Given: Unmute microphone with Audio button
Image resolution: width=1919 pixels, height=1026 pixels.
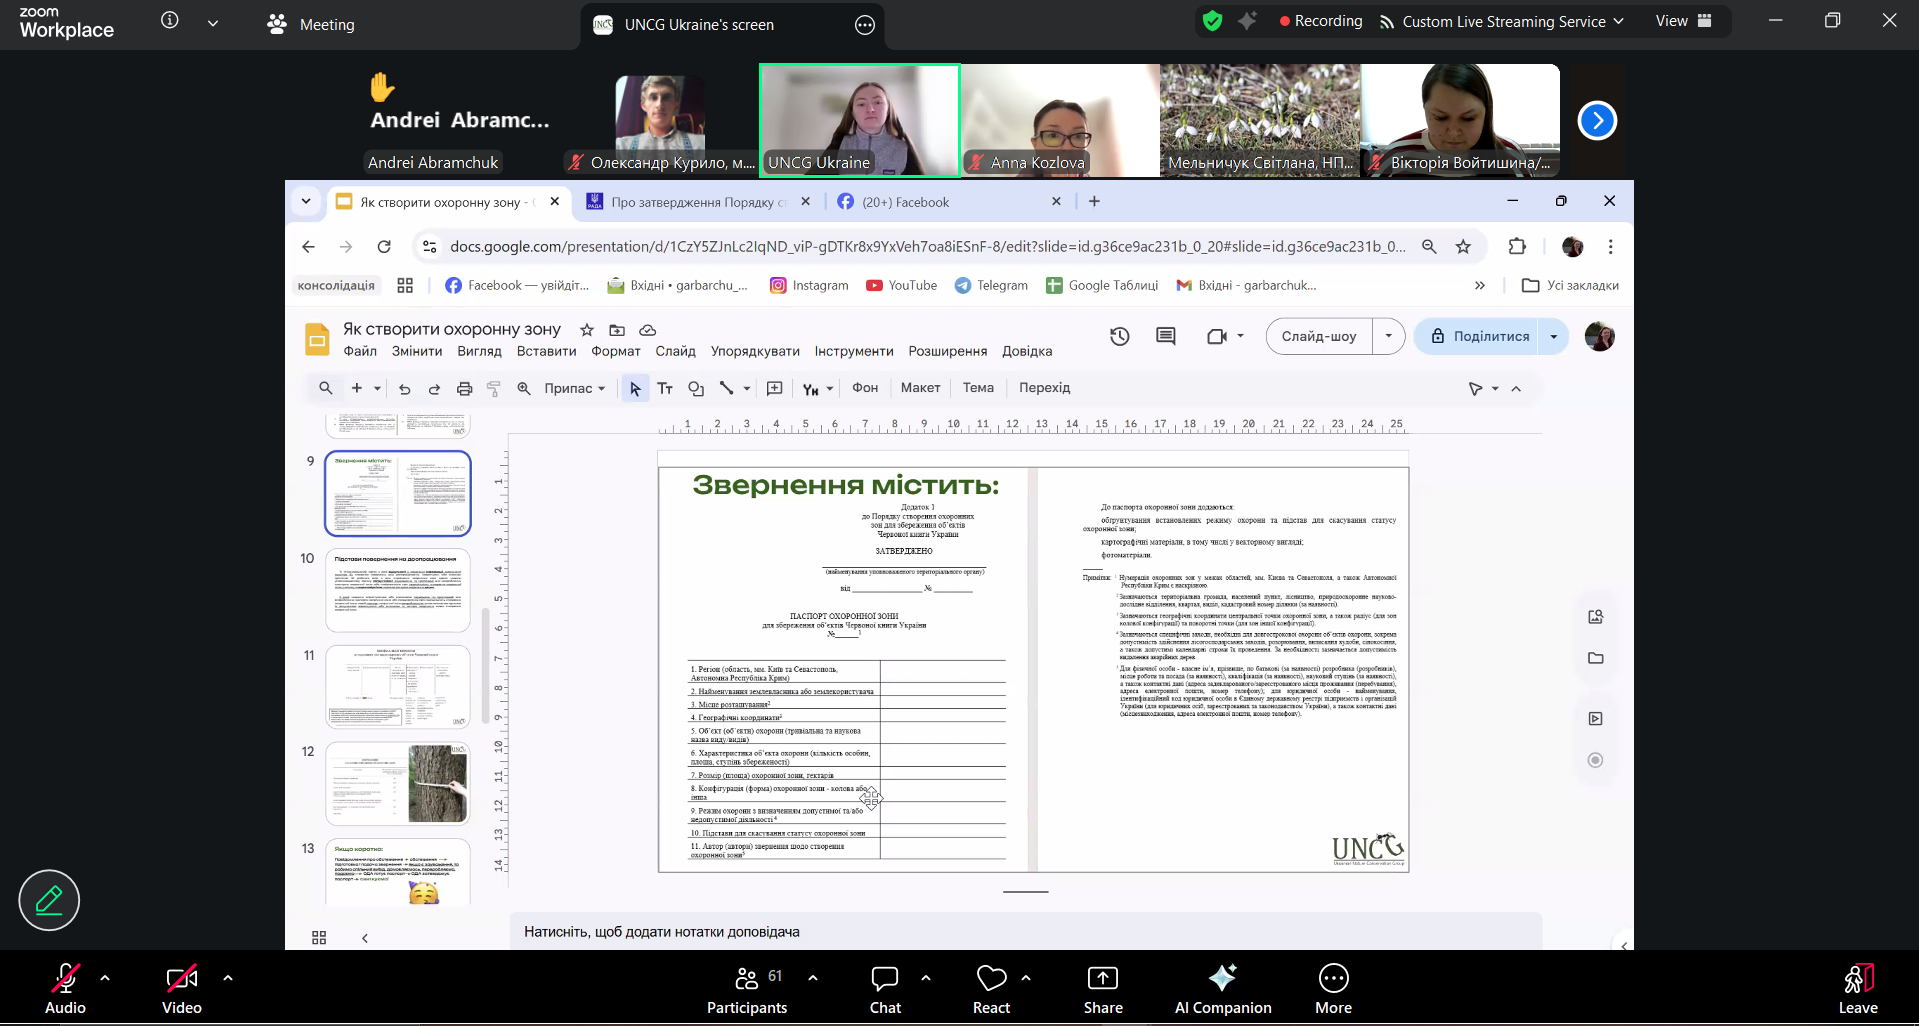Looking at the screenshot, I should pos(65,988).
